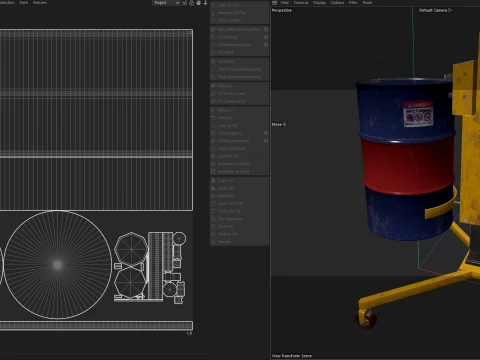Click the globe icon in UV toolbar
The image size is (480, 360).
tap(199, 3)
